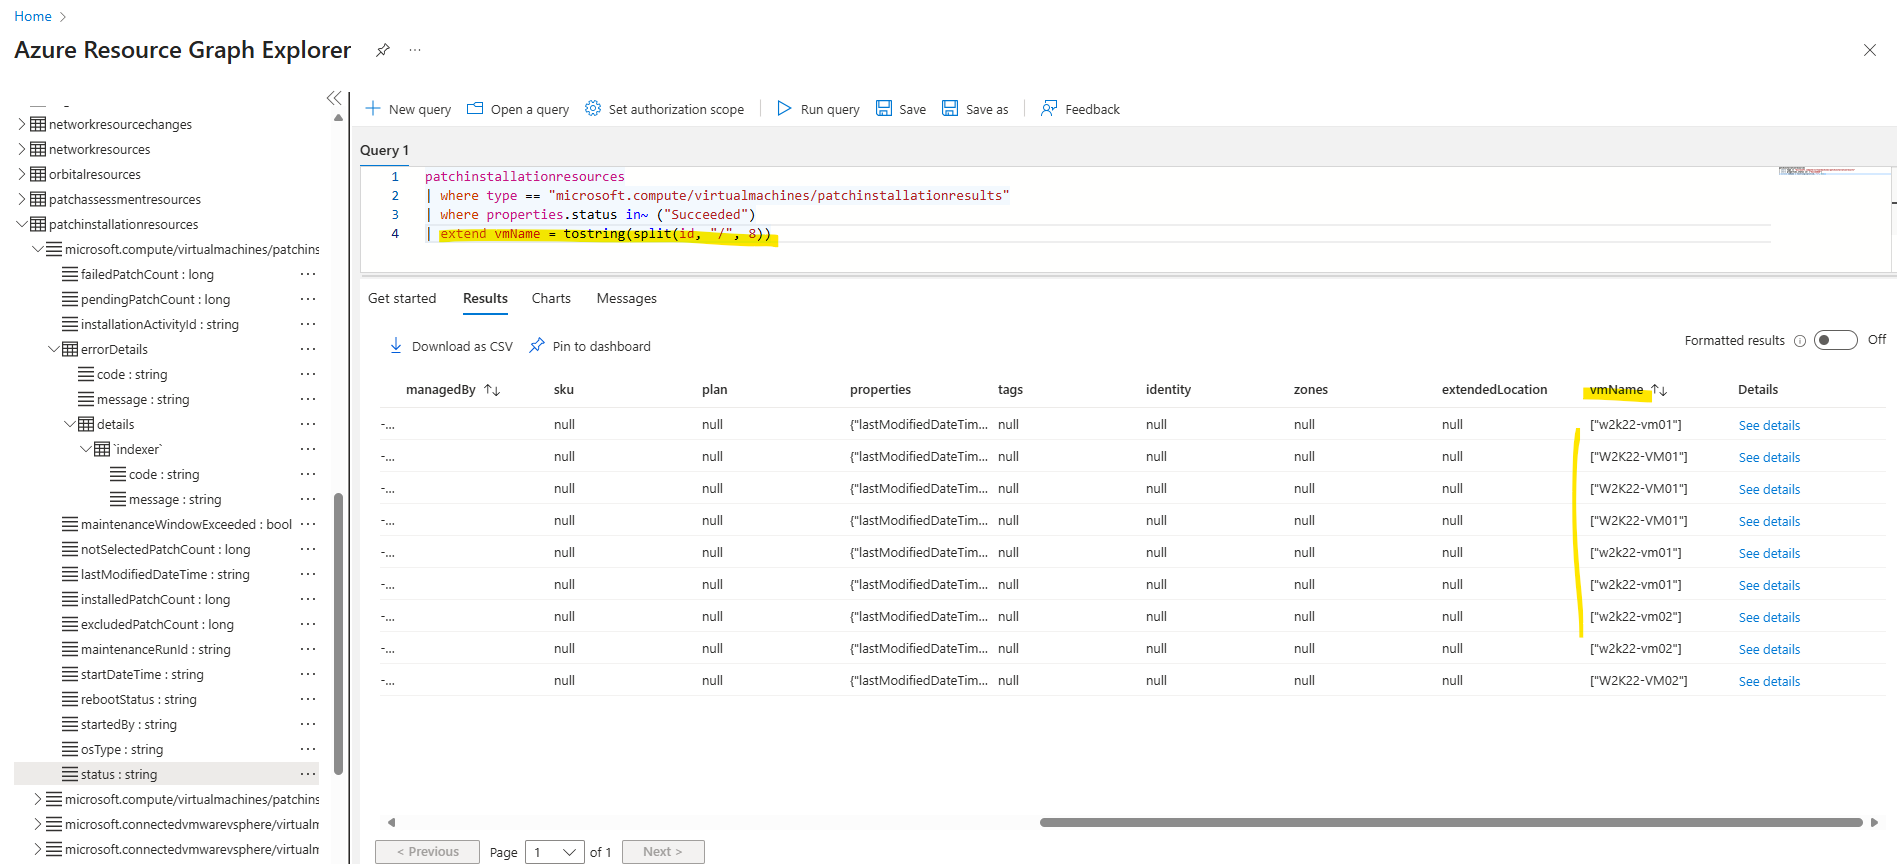Open ellipsis menu for failedPatchCount field
The width and height of the screenshot is (1897, 864).
[x=308, y=274]
